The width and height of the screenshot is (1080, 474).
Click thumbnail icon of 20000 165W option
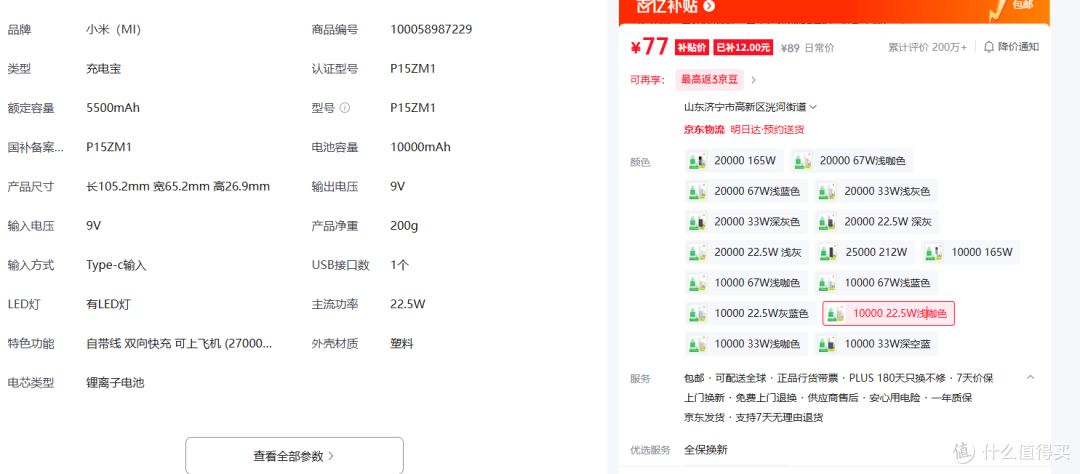click(698, 161)
